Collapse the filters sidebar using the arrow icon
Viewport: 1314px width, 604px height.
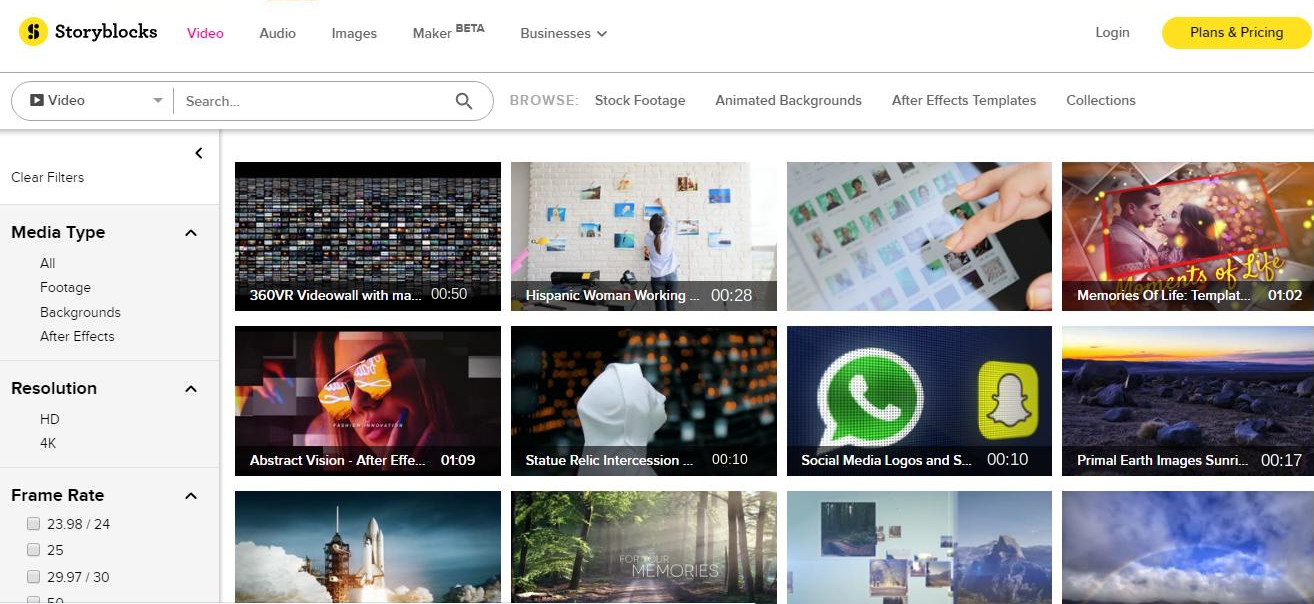click(198, 153)
